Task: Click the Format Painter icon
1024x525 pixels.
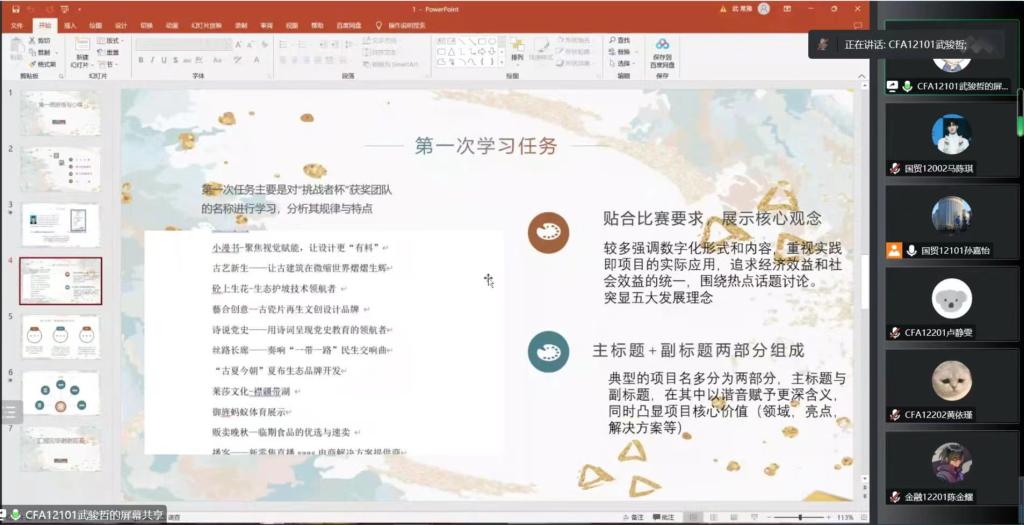Action: pyautogui.click(x=43, y=63)
